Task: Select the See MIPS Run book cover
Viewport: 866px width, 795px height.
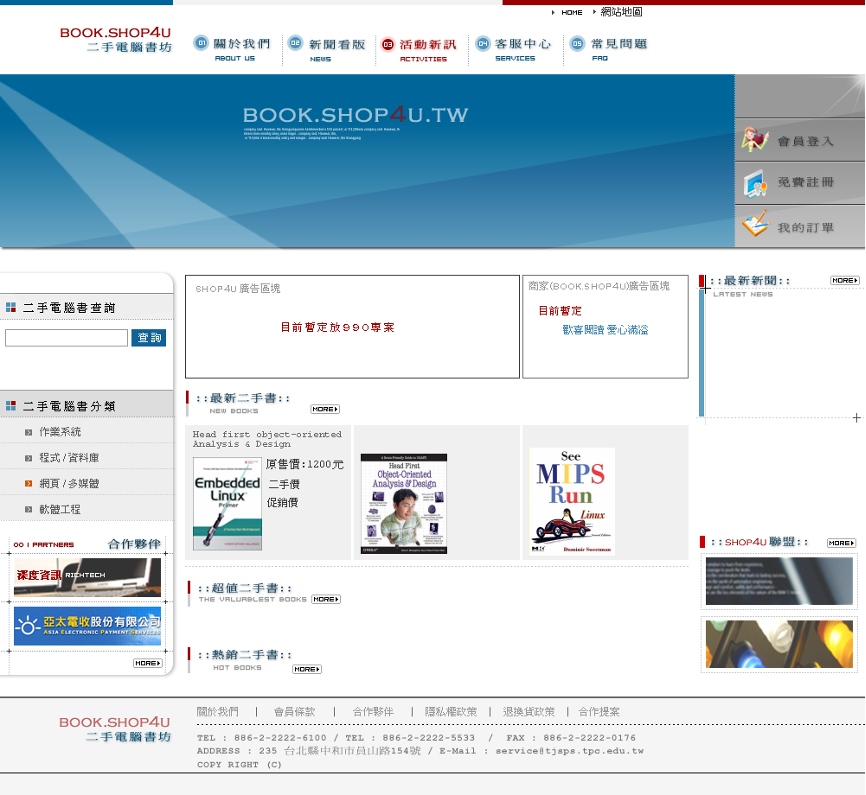Action: coord(571,501)
